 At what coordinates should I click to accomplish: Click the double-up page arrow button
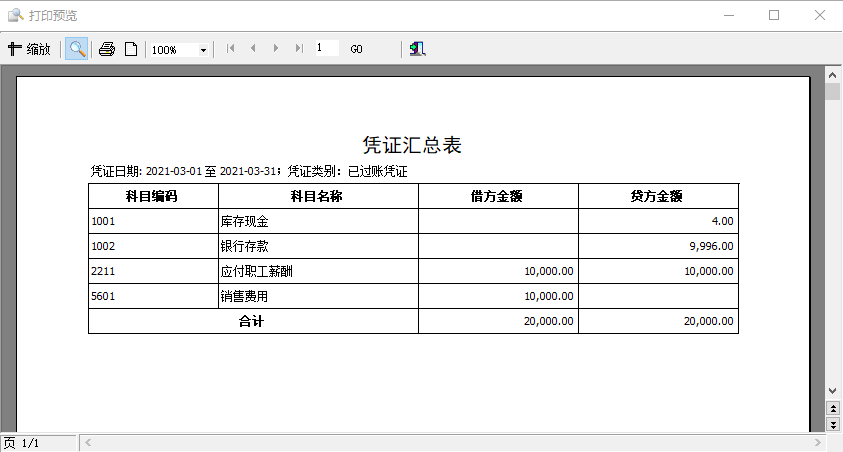833,409
